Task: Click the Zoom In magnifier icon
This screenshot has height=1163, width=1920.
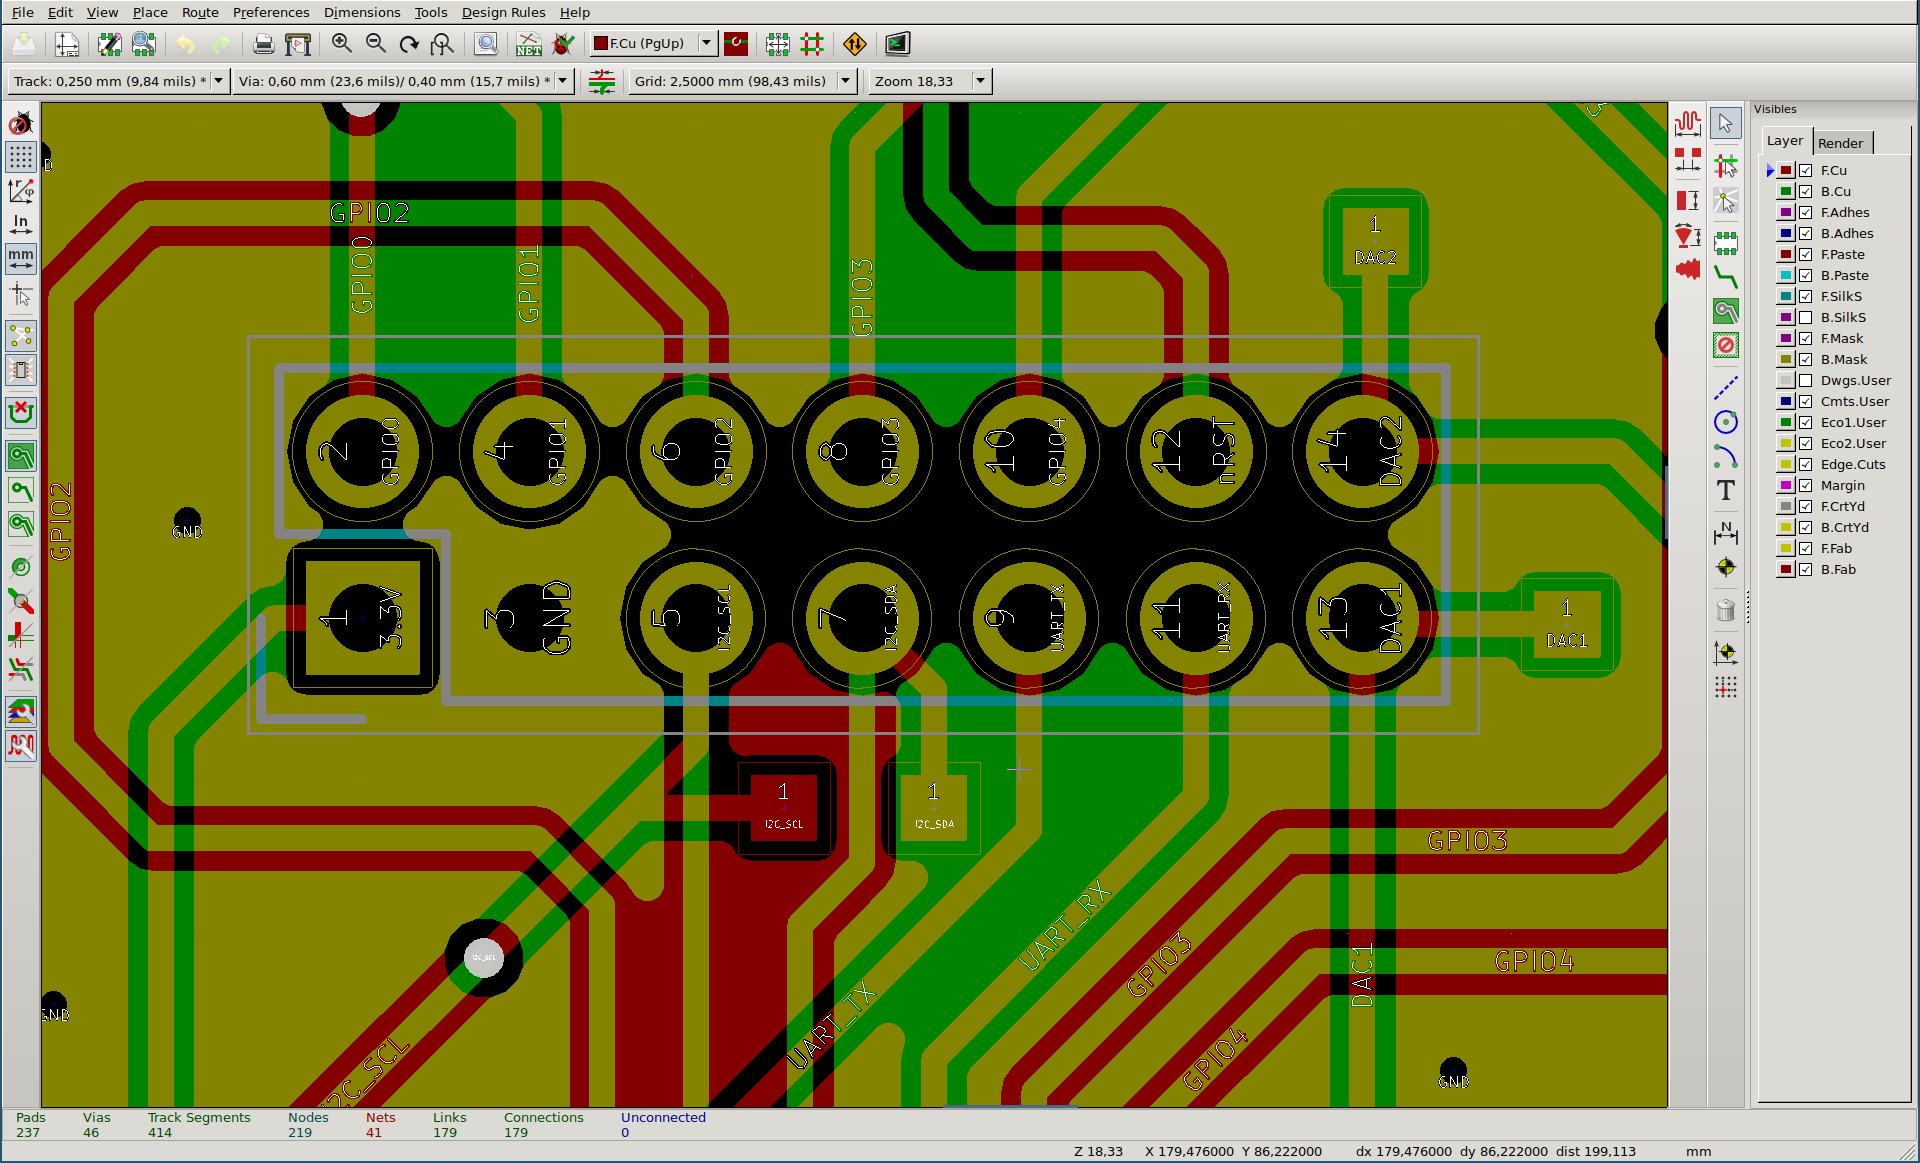Action: (x=341, y=43)
